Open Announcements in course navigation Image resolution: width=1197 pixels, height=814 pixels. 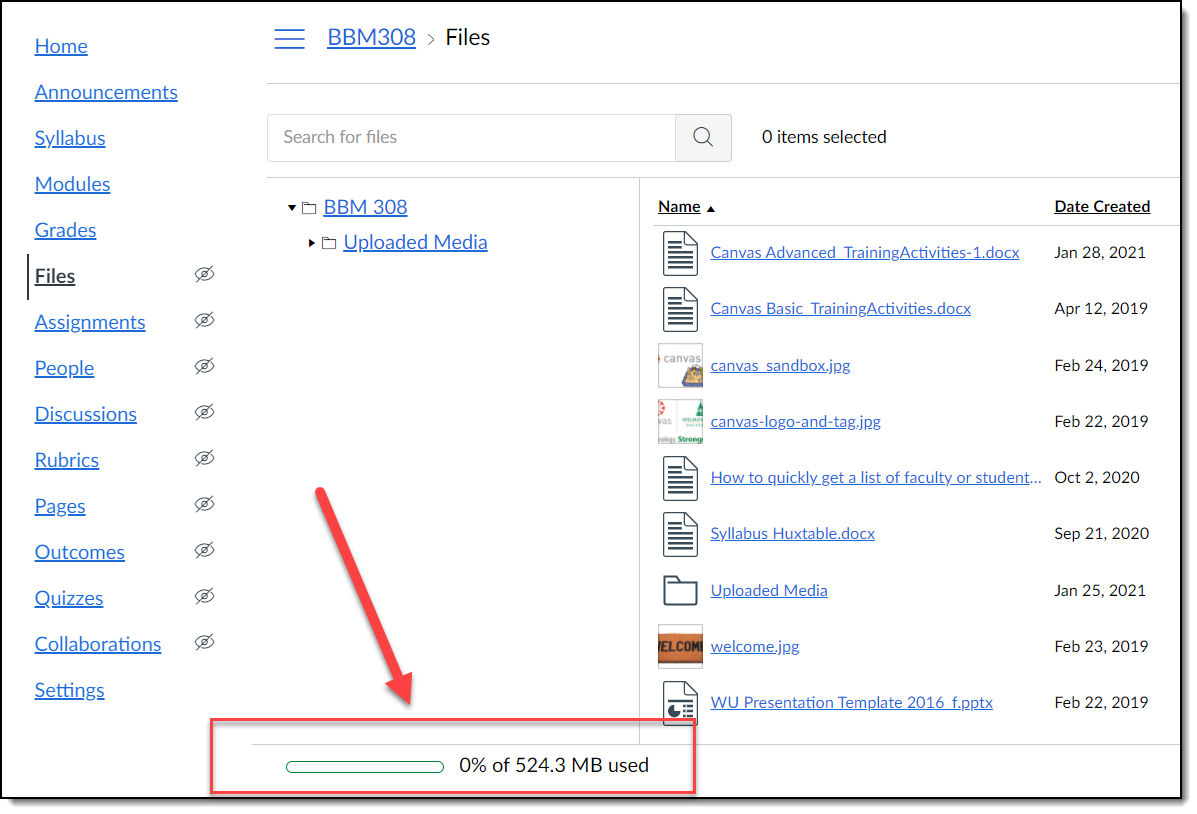pos(106,92)
